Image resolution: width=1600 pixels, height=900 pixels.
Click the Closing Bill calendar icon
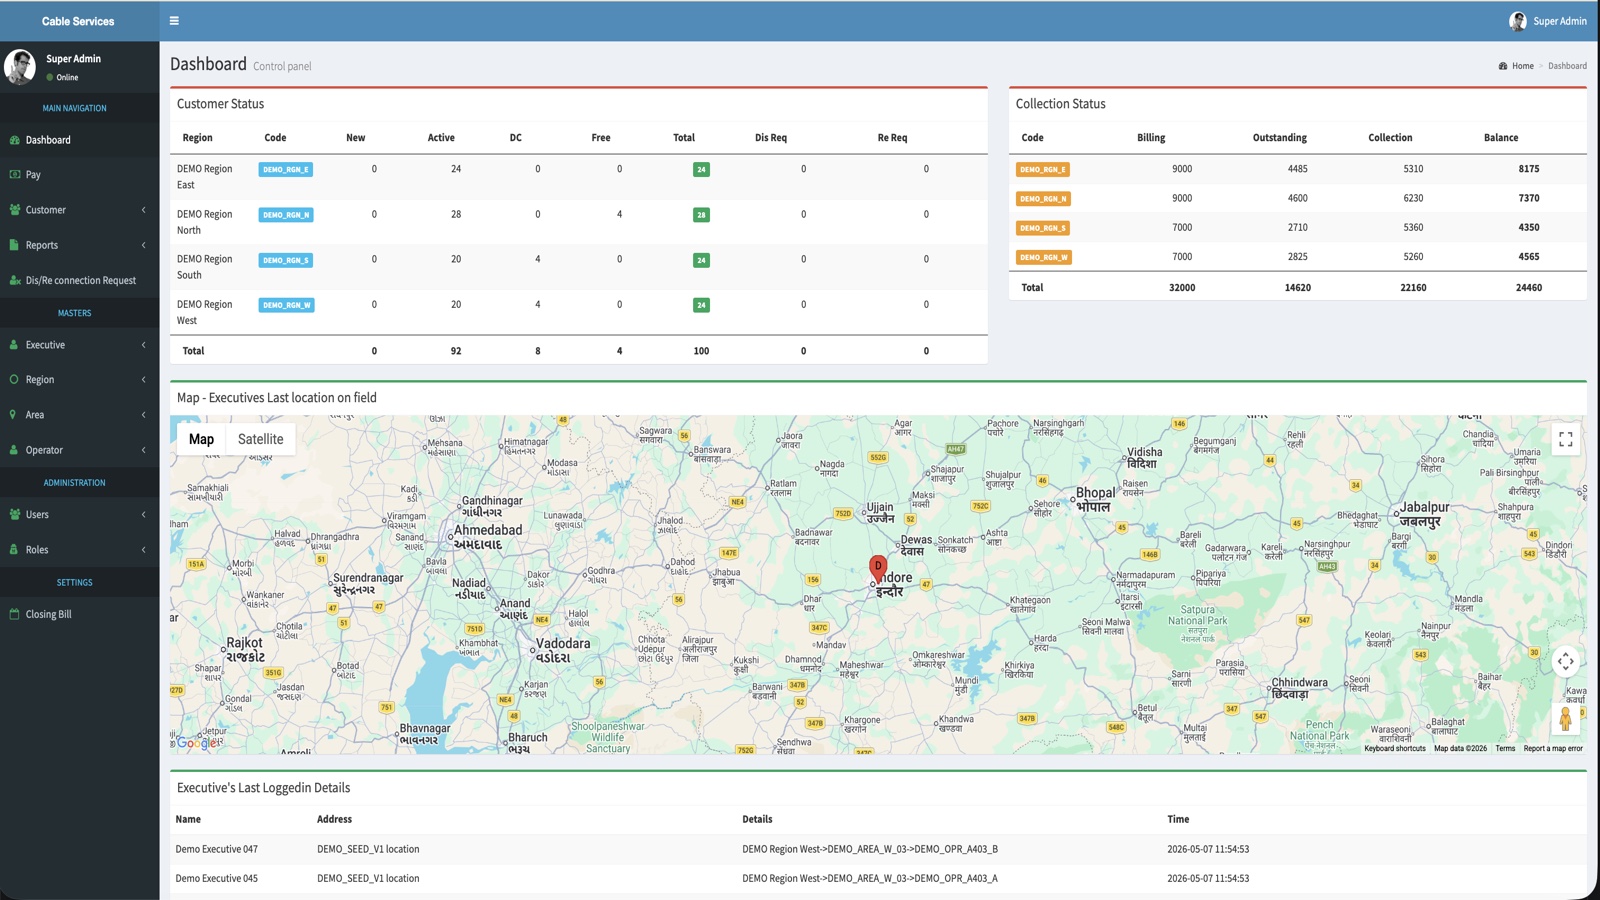[x=14, y=614]
